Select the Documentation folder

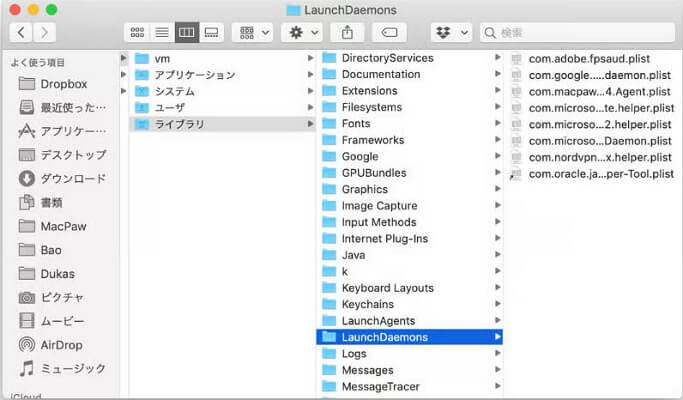point(409,75)
